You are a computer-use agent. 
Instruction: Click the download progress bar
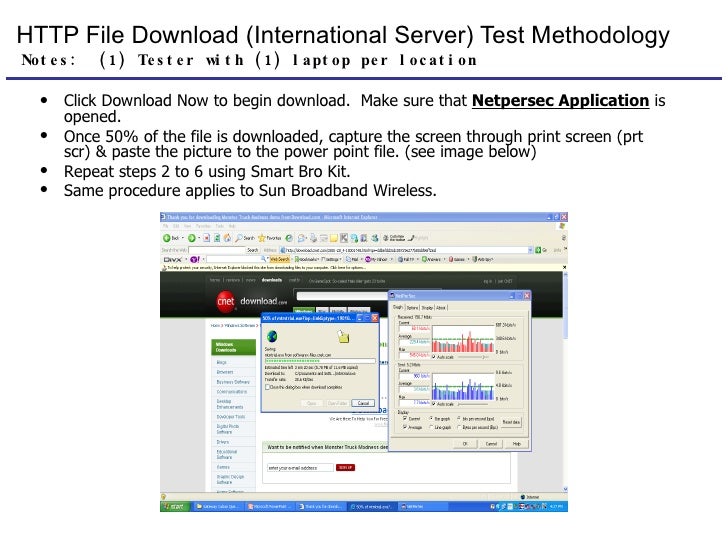[320, 361]
